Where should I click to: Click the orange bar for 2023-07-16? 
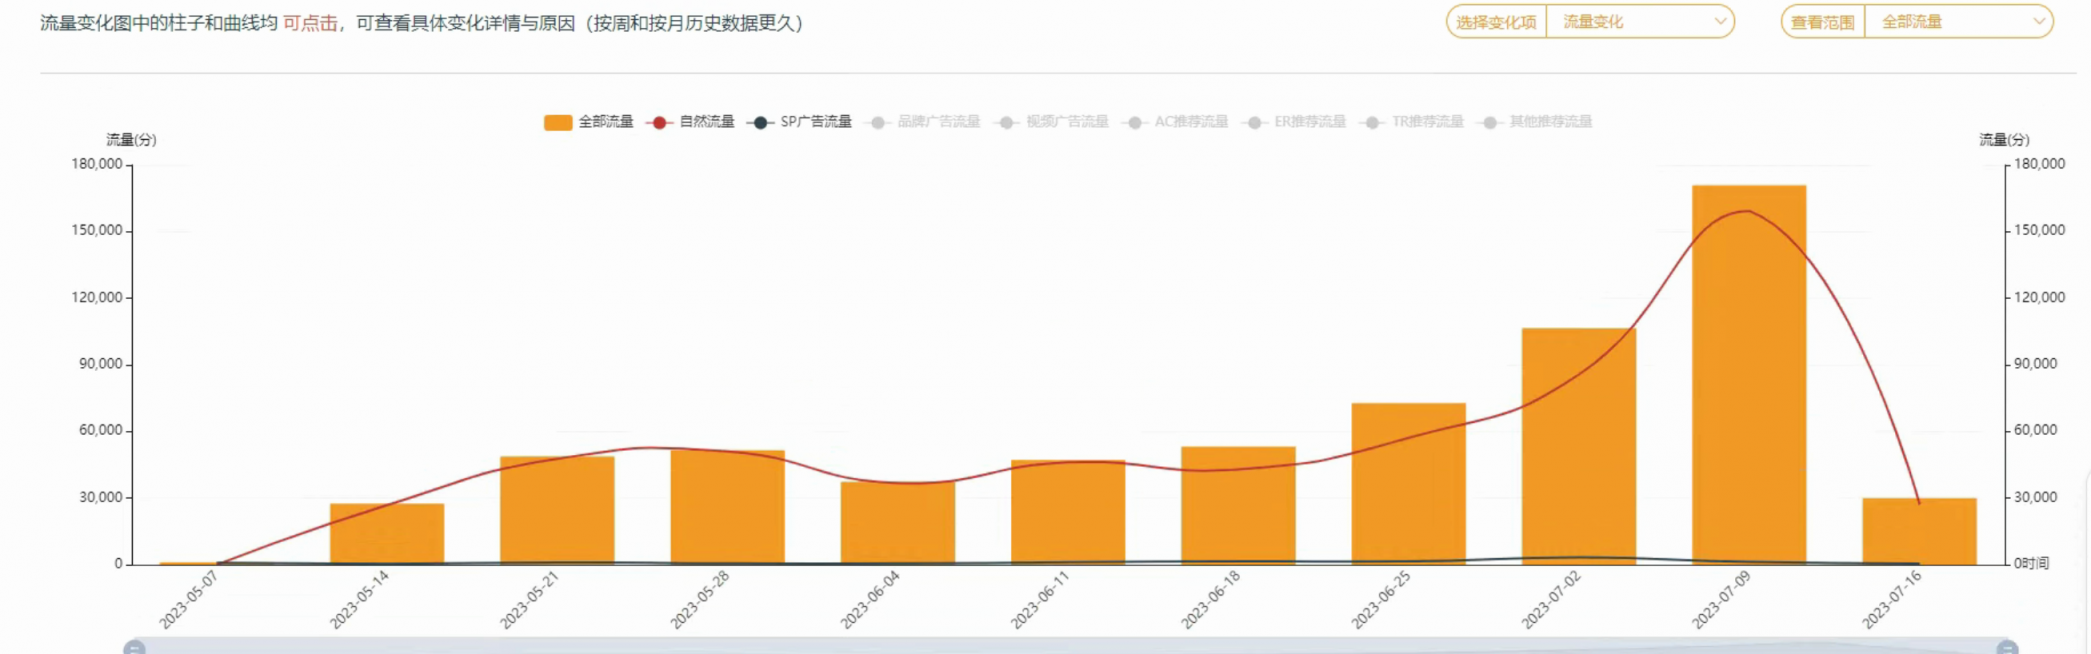[1919, 531]
